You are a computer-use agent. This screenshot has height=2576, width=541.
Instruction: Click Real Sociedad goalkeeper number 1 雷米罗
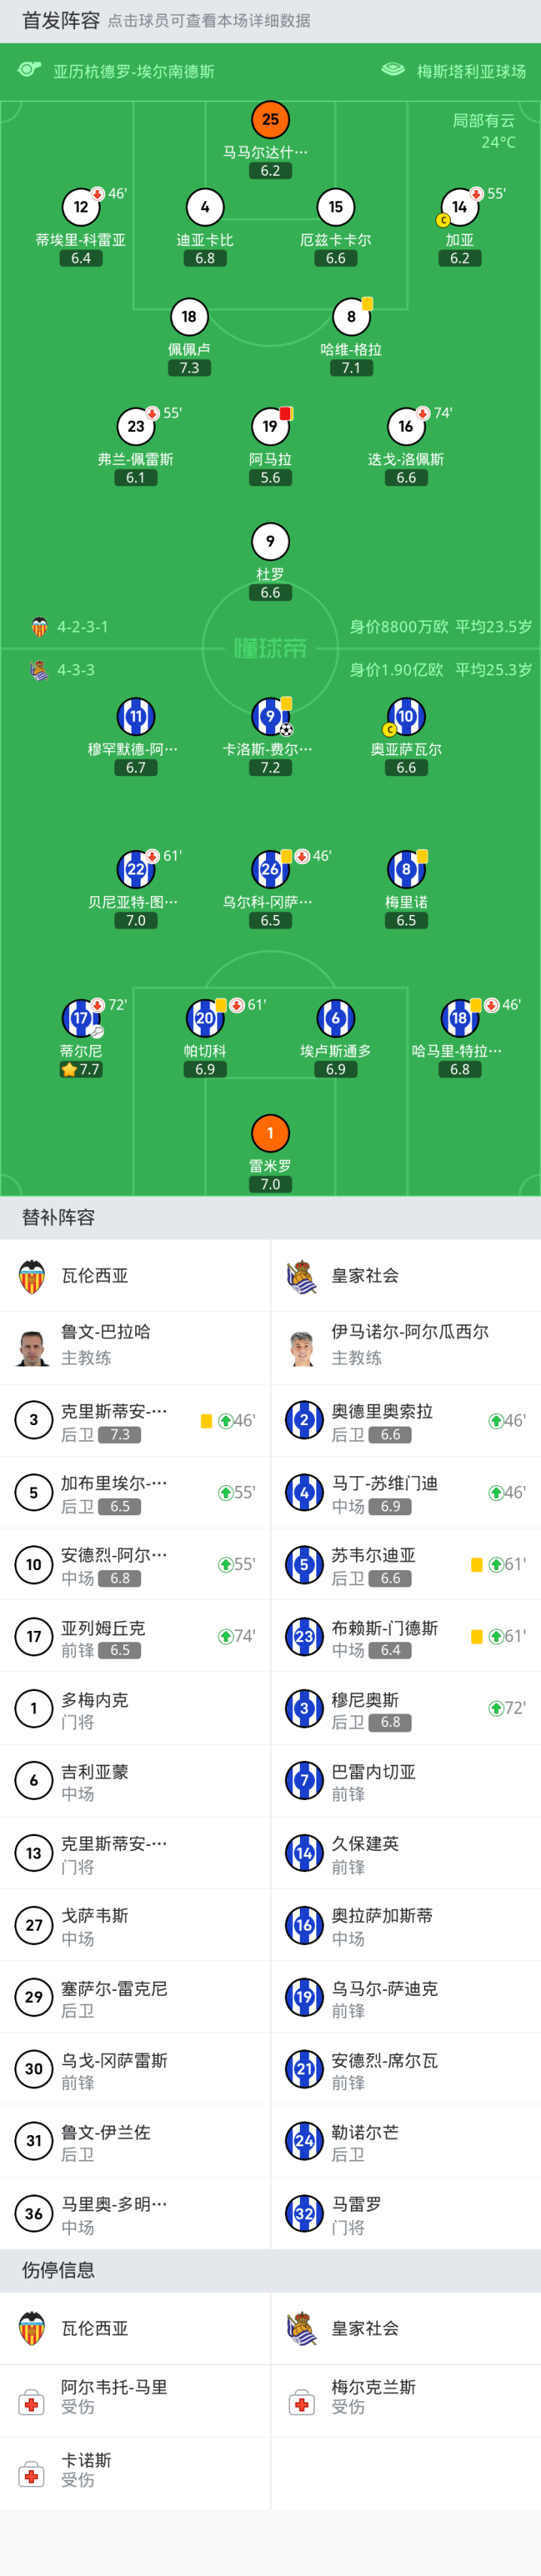click(x=270, y=1133)
